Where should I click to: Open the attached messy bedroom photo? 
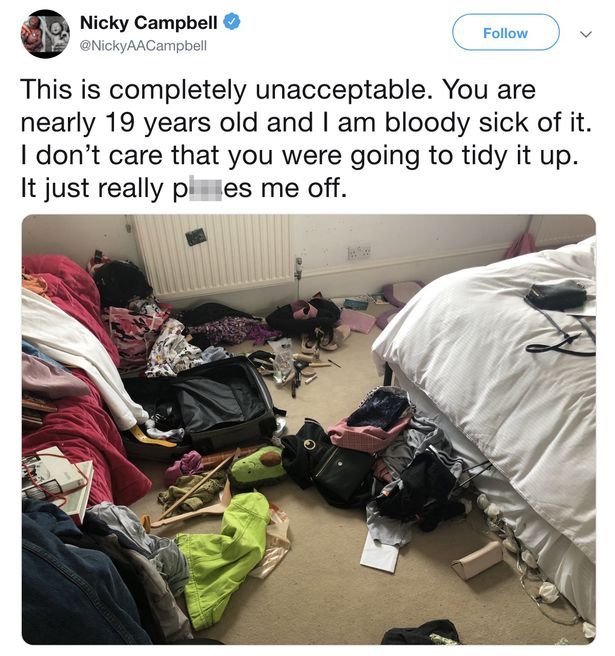(308, 429)
